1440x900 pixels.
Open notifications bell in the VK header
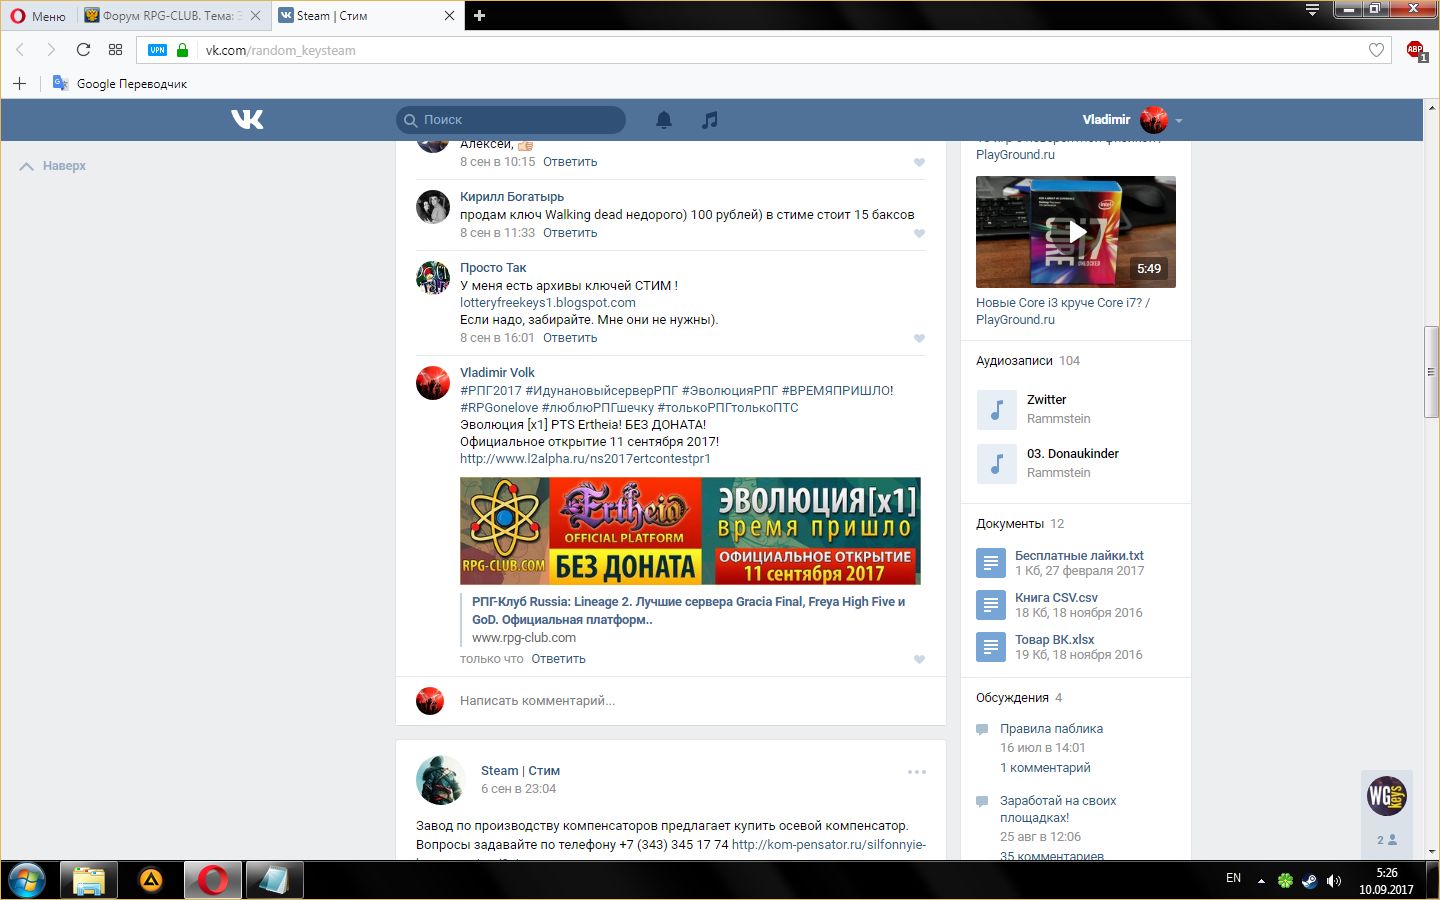664,120
